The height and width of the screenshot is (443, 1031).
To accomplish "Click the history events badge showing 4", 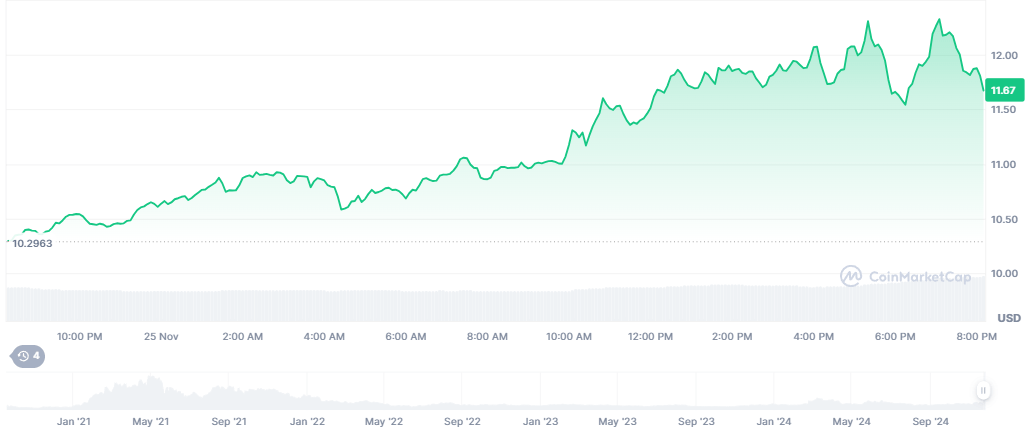I will click(28, 356).
